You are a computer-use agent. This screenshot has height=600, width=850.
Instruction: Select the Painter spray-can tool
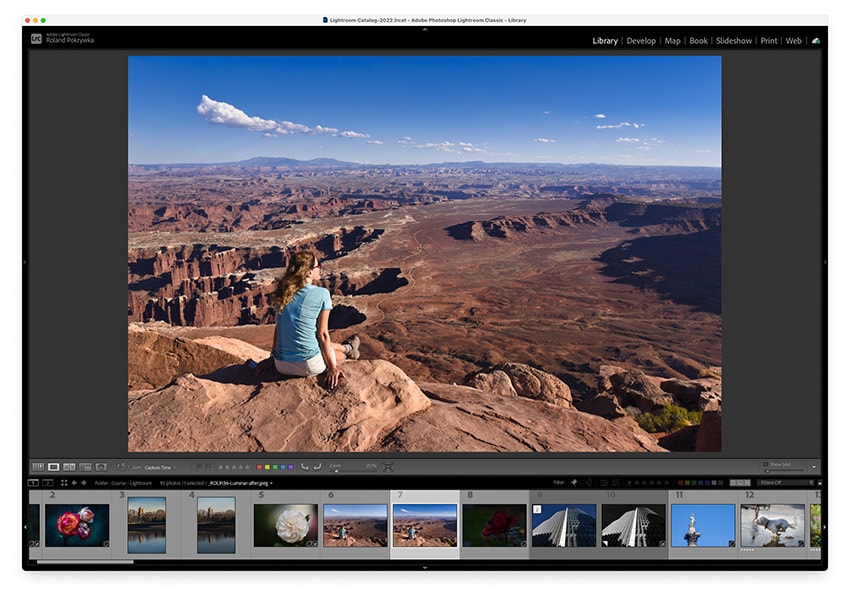(100, 467)
